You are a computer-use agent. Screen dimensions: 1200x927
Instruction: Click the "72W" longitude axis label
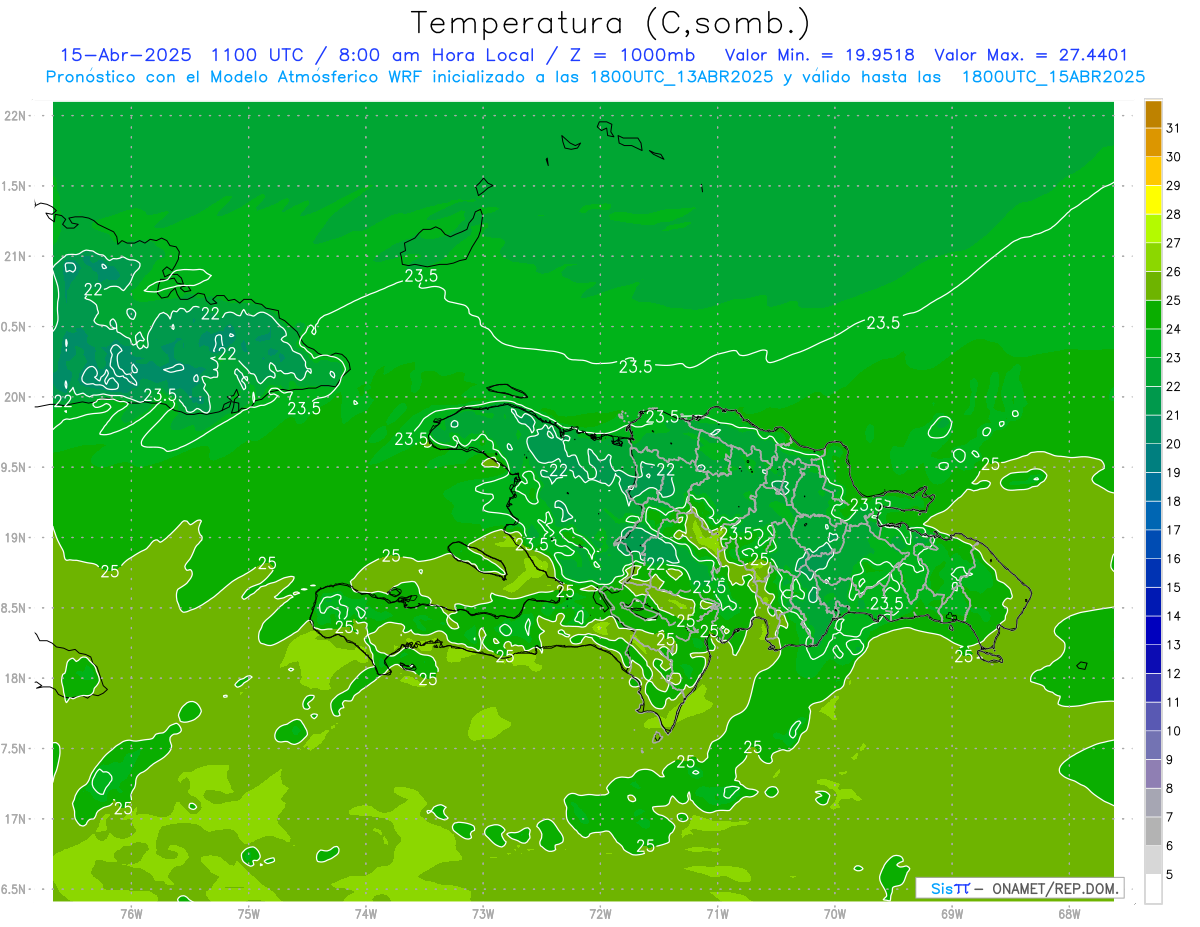pos(600,914)
